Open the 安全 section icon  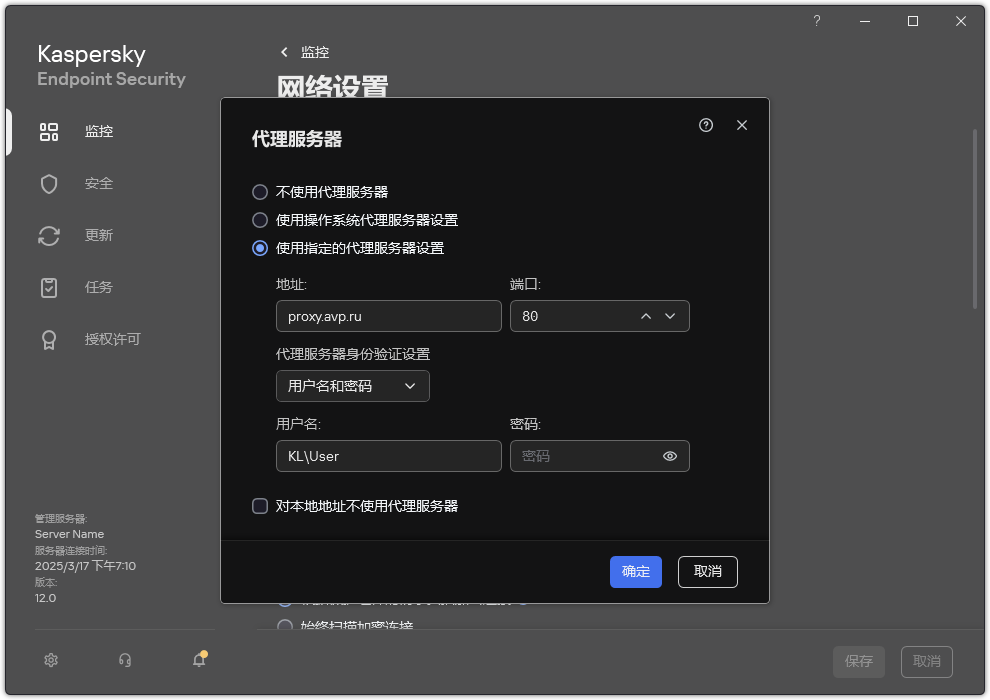coord(49,183)
